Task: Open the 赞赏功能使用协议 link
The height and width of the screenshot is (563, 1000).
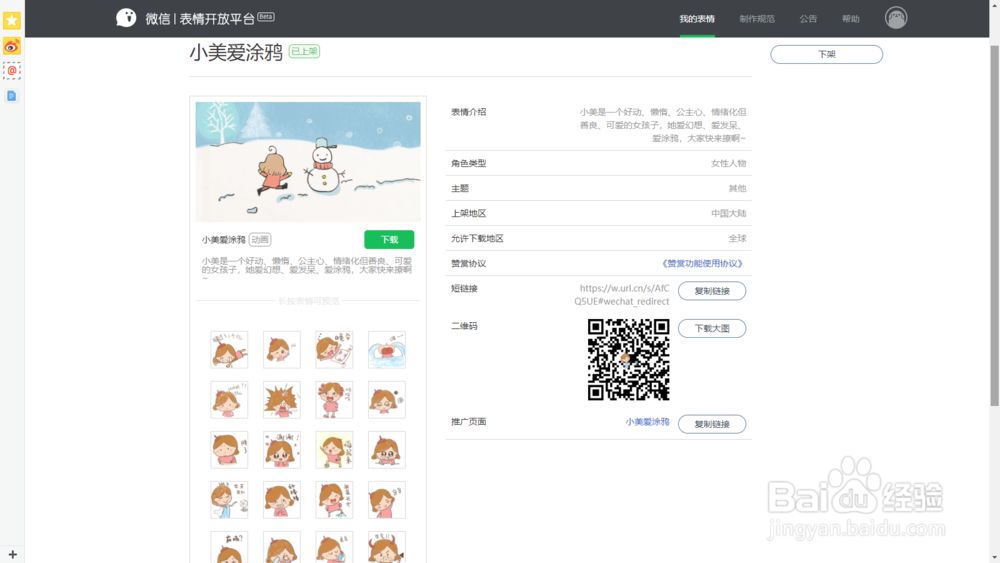Action: (x=702, y=263)
